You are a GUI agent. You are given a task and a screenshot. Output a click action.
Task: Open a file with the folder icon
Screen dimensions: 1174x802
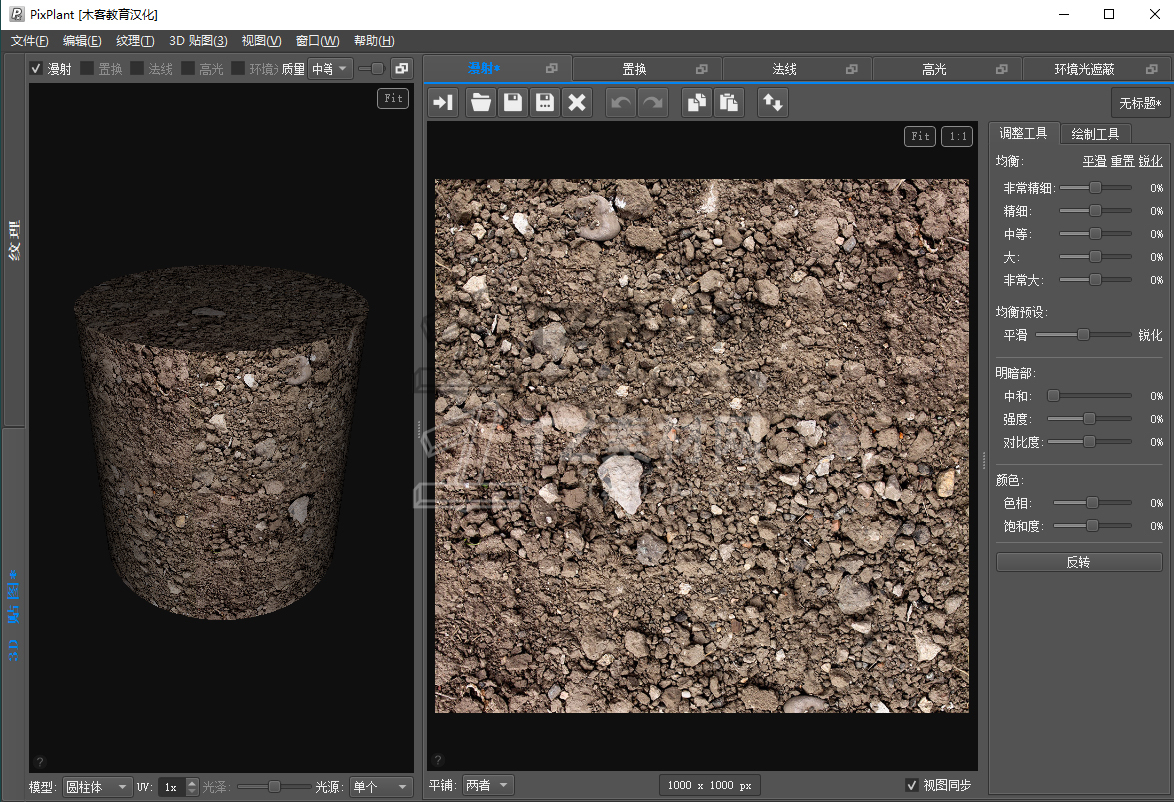click(481, 102)
